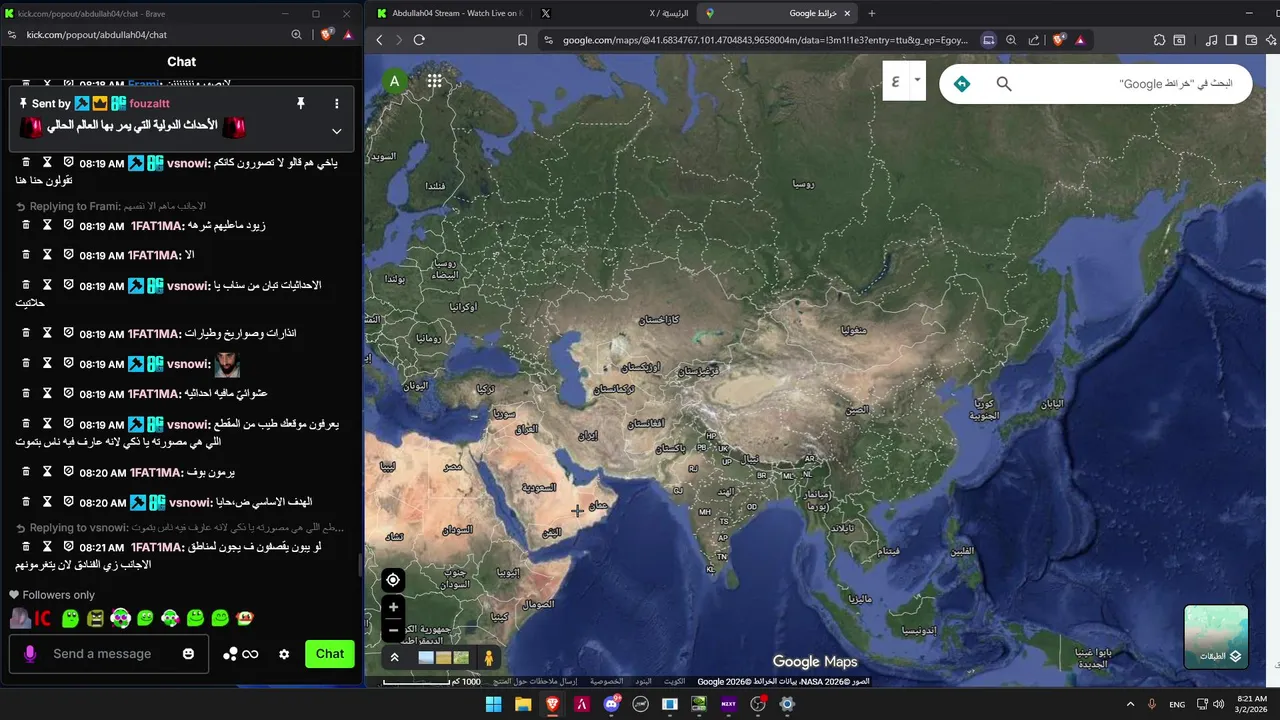This screenshot has height=720, width=1280.
Task: Click the vsnowi username on 08:20 message
Action: (190, 502)
